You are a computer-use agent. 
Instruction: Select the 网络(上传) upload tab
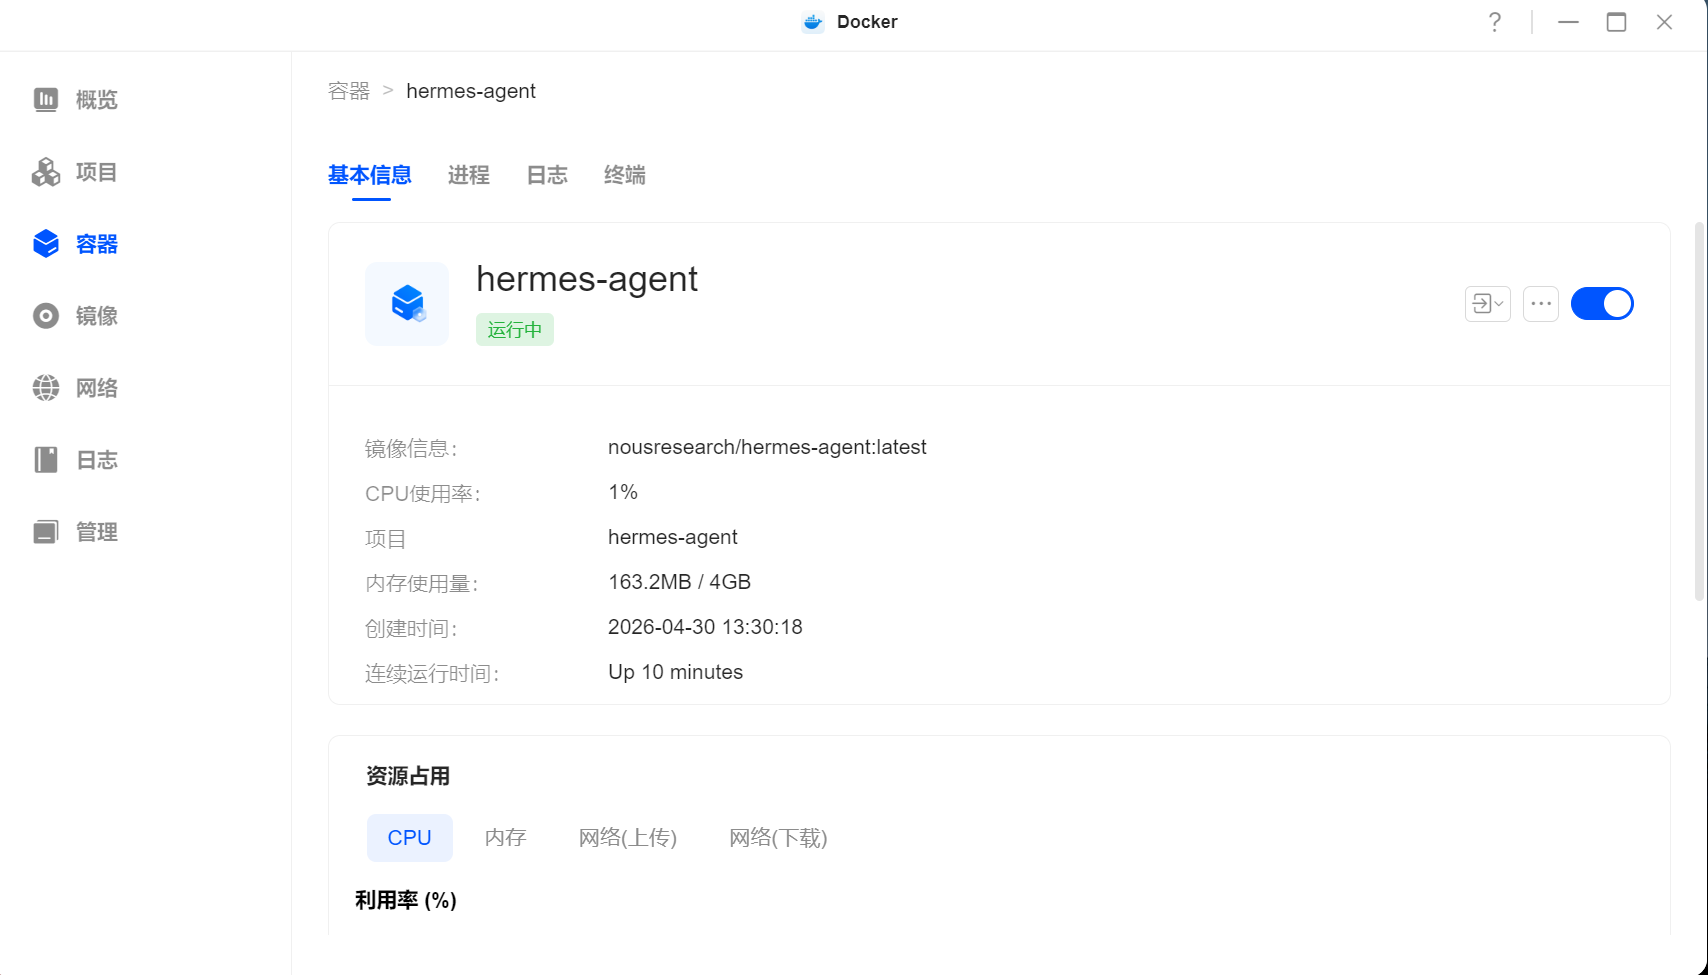point(628,838)
